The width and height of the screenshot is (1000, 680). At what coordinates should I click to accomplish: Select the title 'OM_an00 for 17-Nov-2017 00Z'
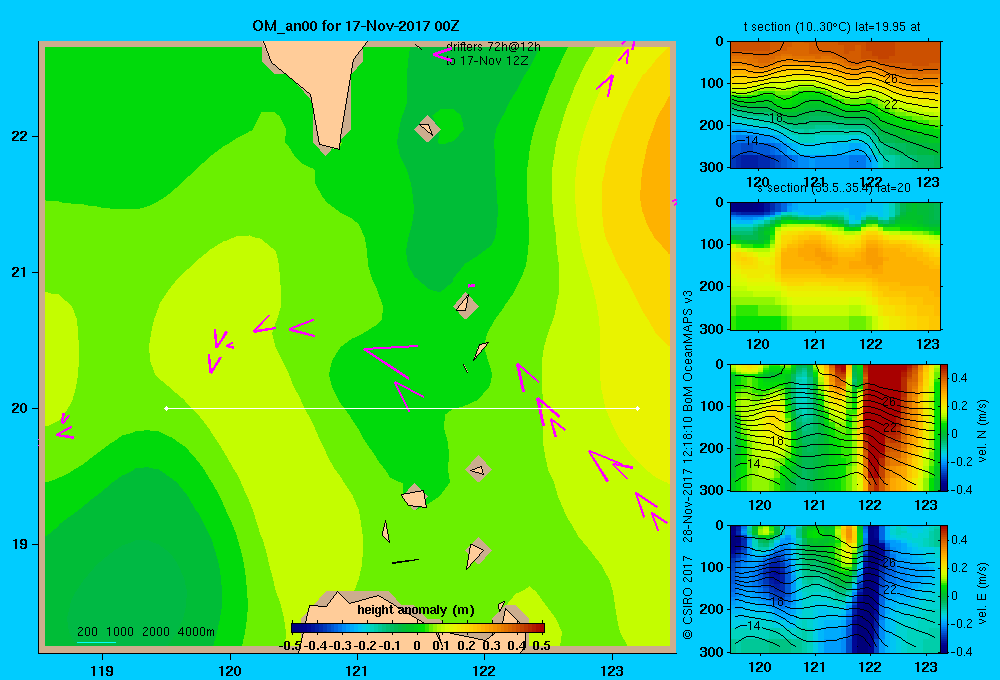pos(356,26)
